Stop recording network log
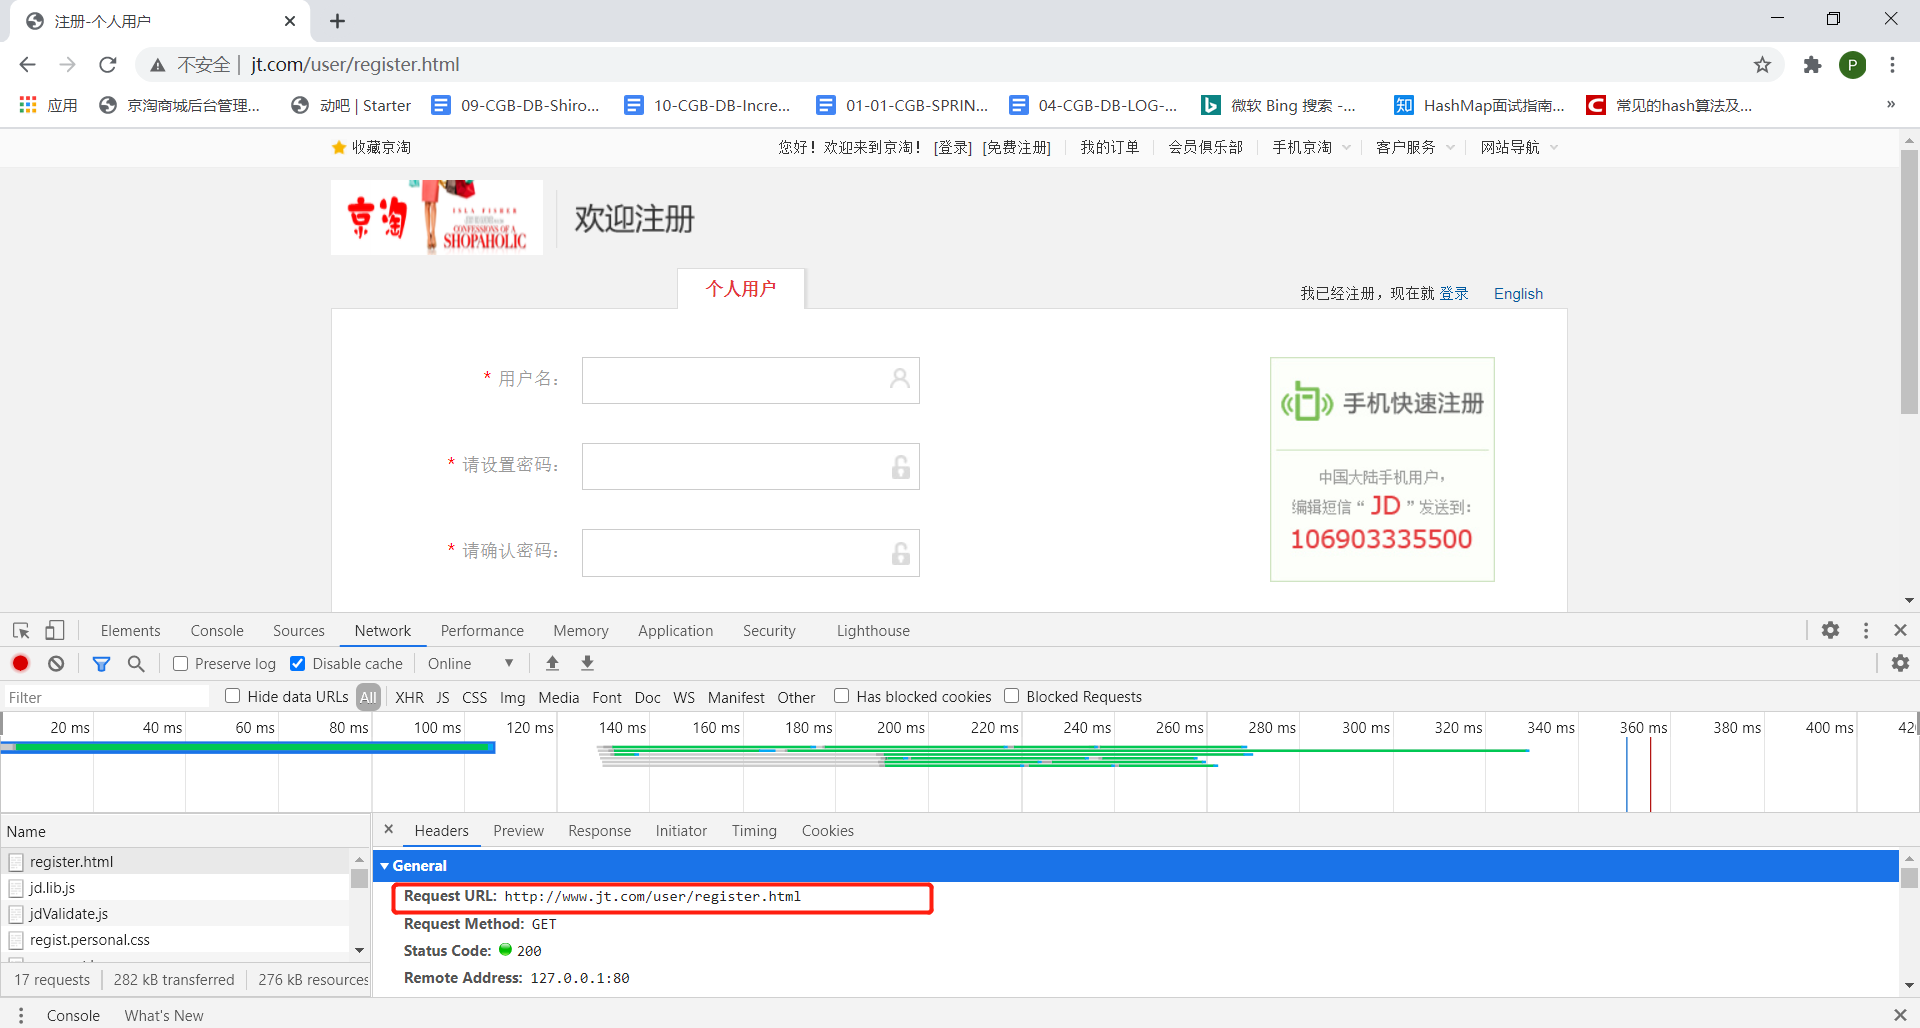This screenshot has width=1920, height=1028. click(x=20, y=663)
